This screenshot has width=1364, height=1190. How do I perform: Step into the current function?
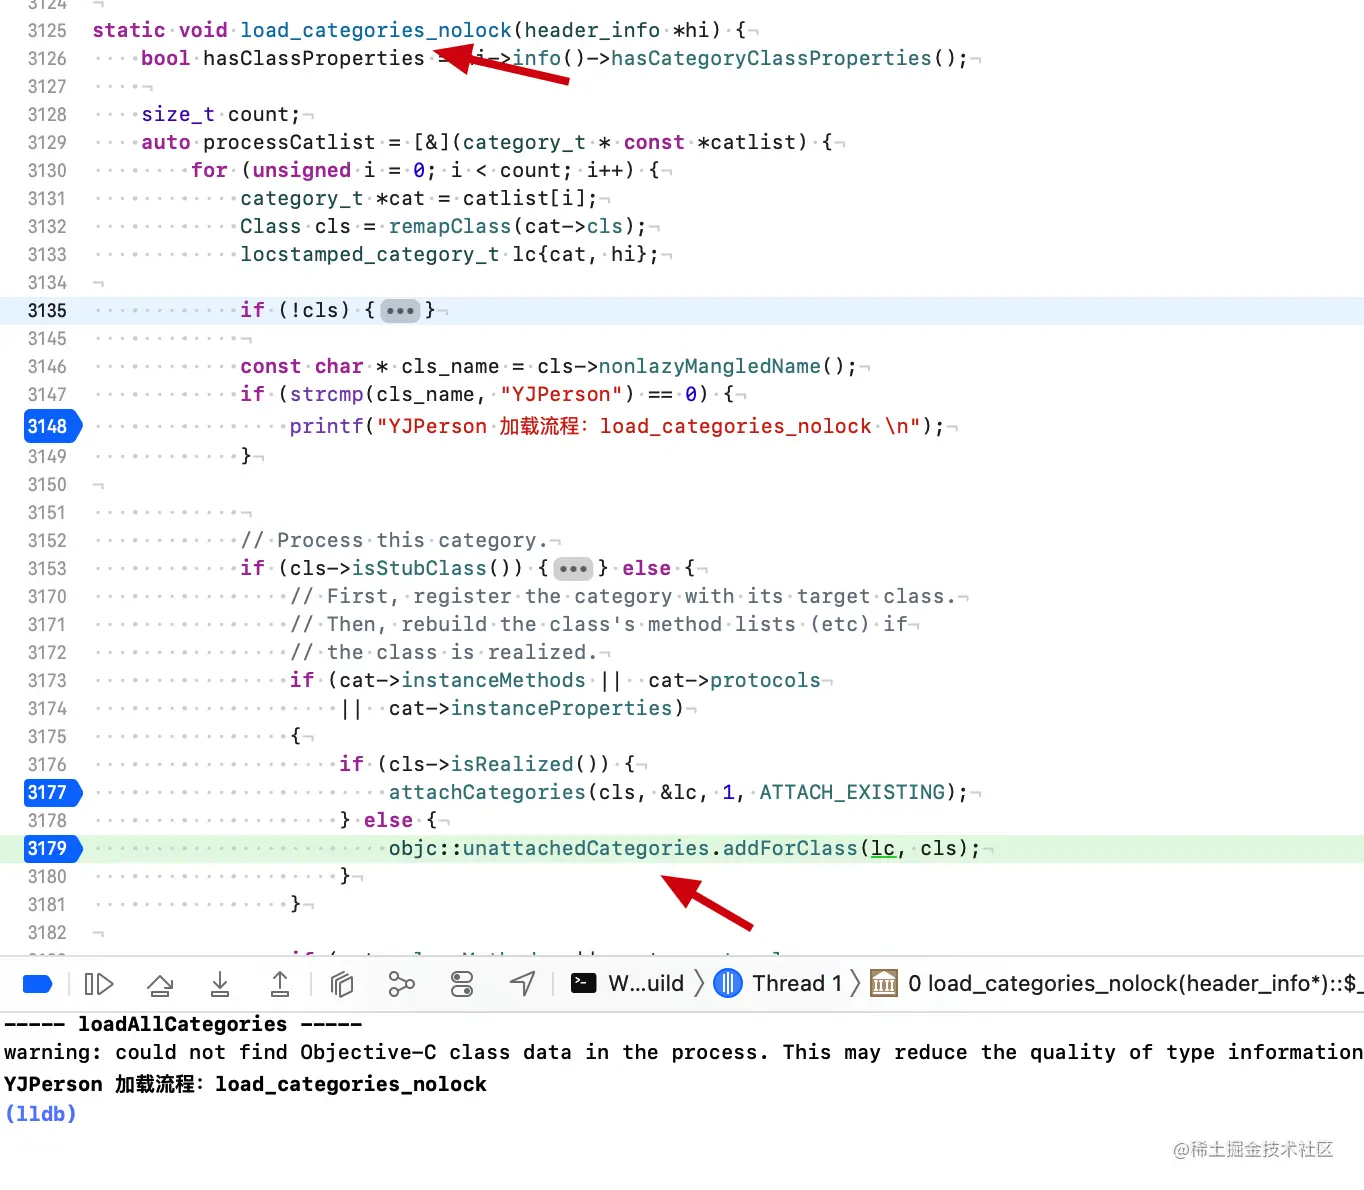(x=220, y=984)
